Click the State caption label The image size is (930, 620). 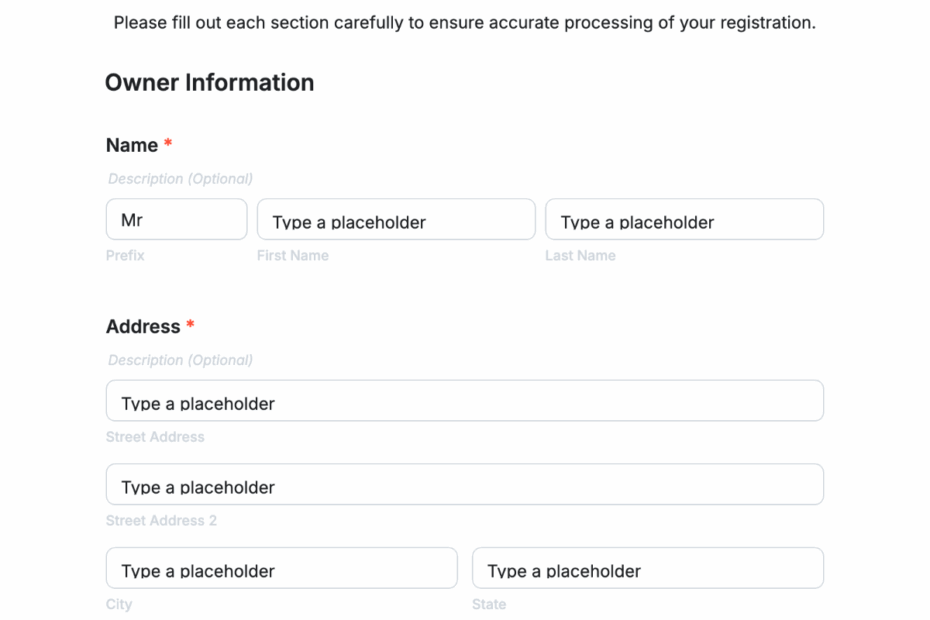click(x=489, y=604)
